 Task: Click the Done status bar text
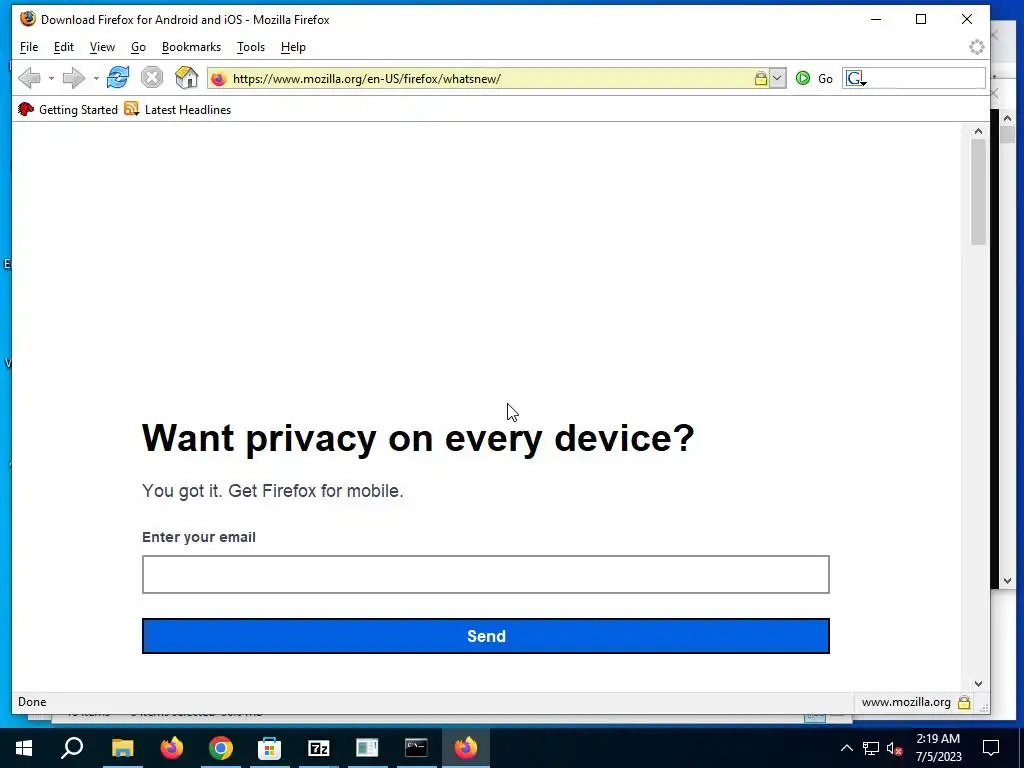[x=32, y=702]
